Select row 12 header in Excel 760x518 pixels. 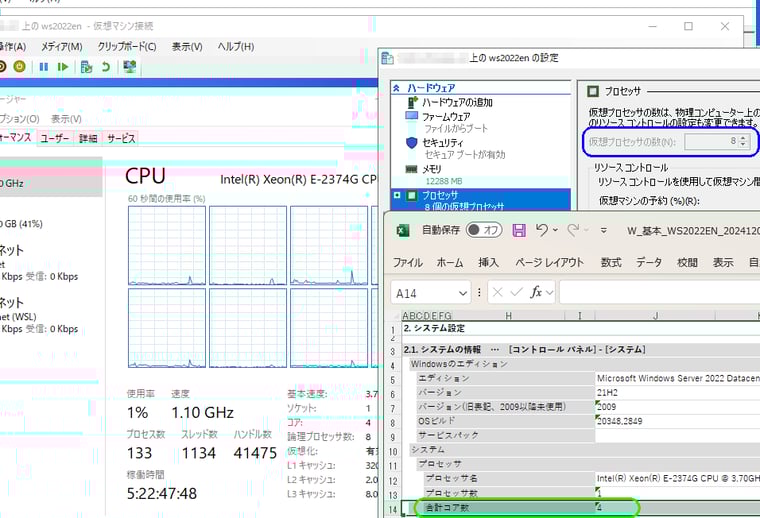393,481
